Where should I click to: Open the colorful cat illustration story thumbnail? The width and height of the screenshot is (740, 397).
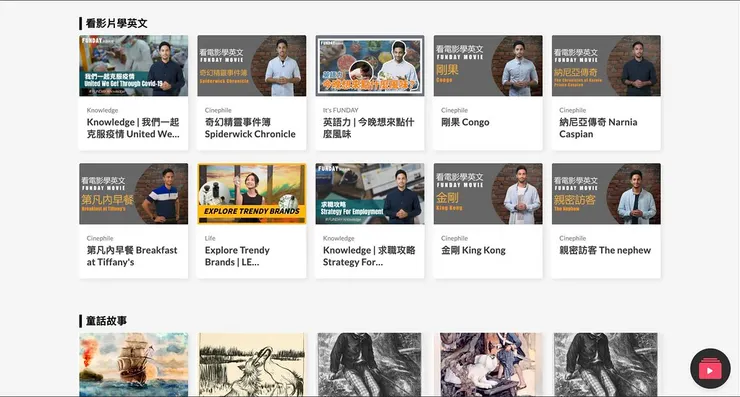click(488, 364)
